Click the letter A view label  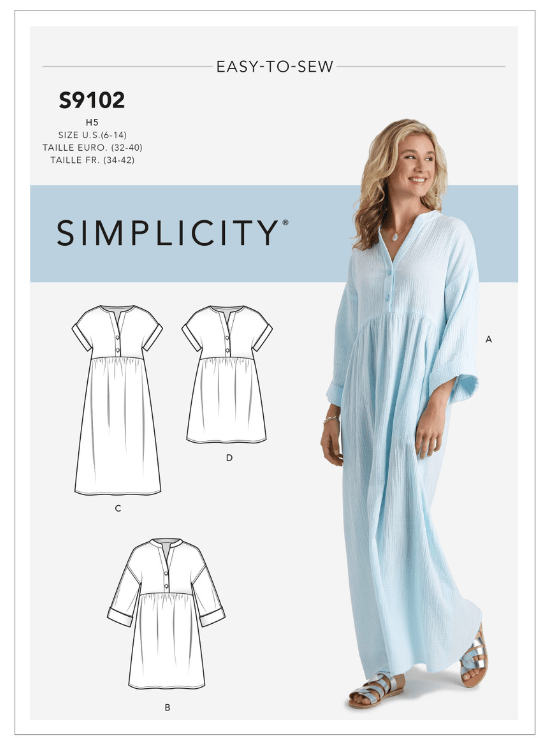[x=489, y=339]
